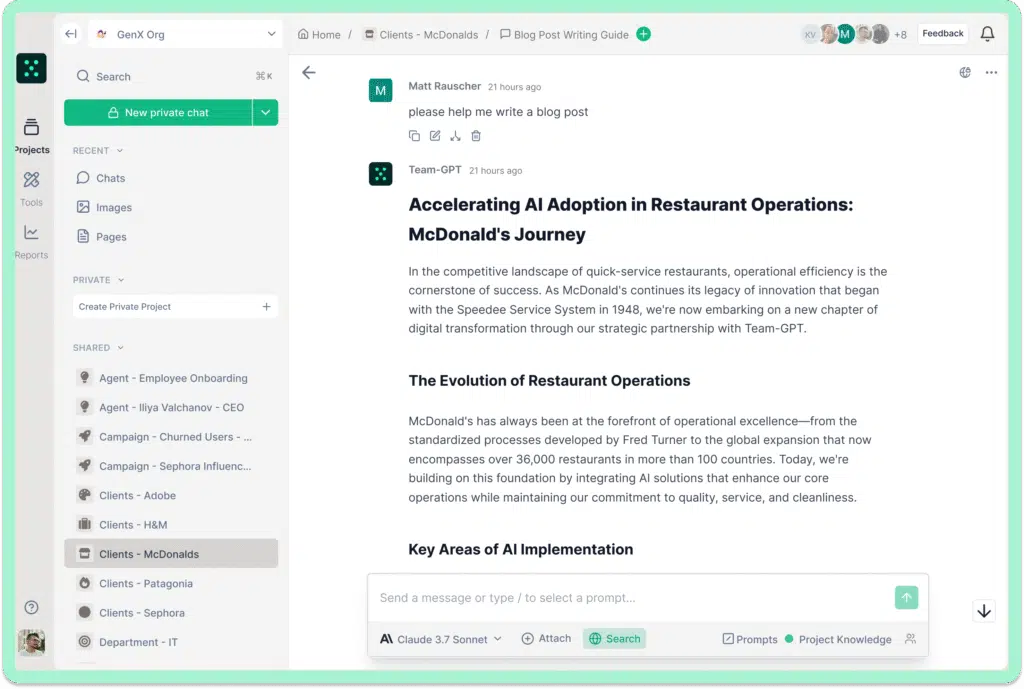
Task: Copy Matt Rauscher's message
Action: pyautogui.click(x=414, y=136)
